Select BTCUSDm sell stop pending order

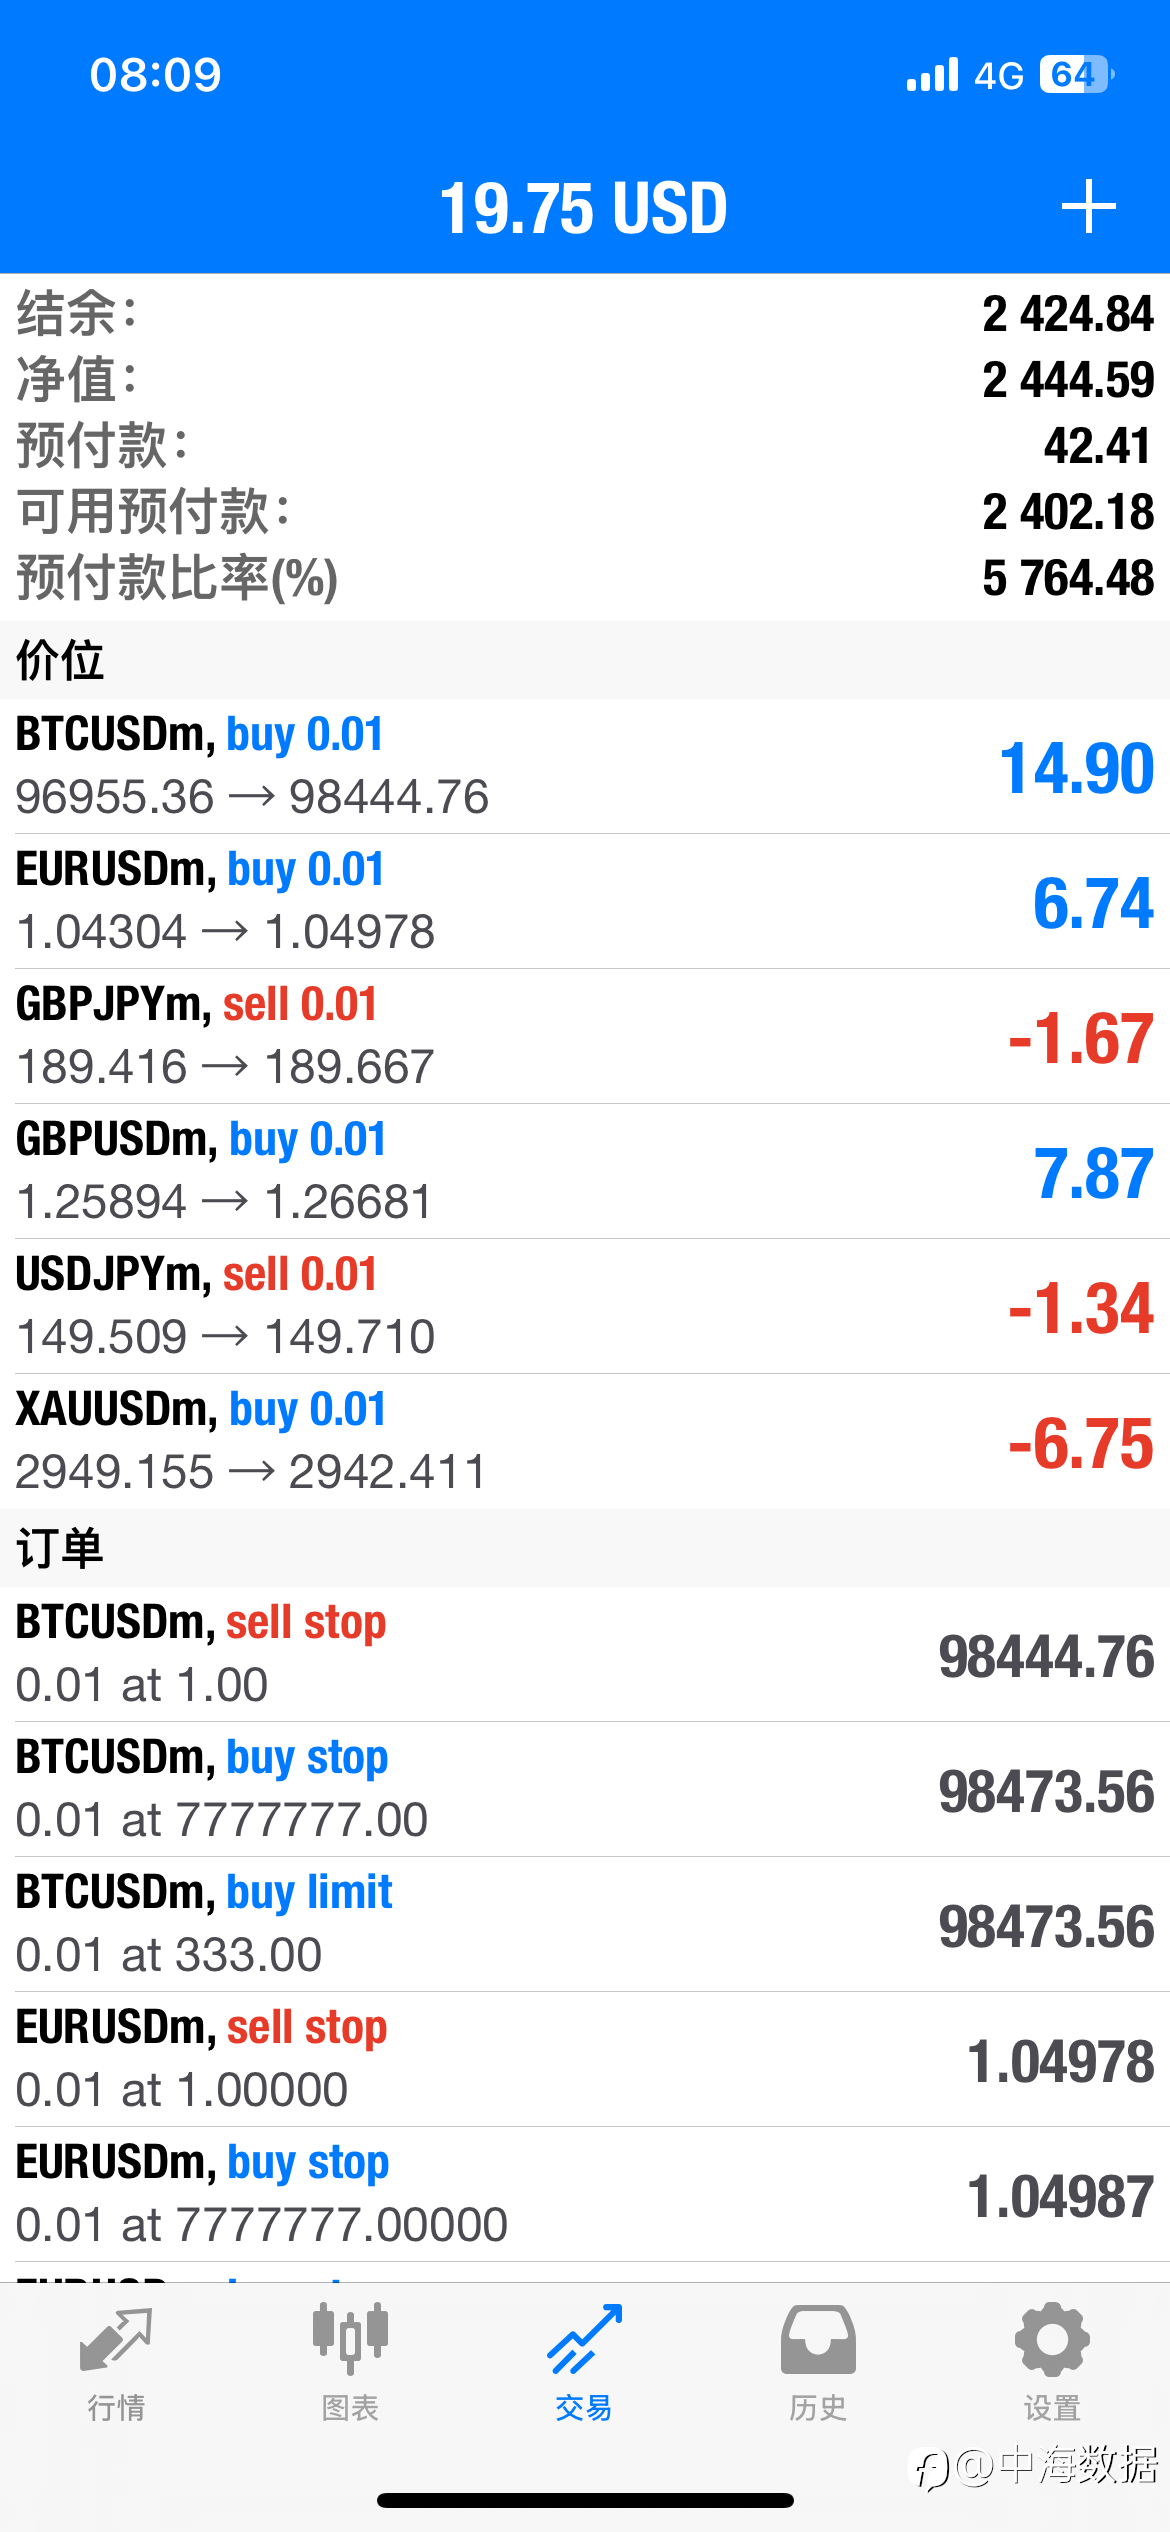point(585,1654)
